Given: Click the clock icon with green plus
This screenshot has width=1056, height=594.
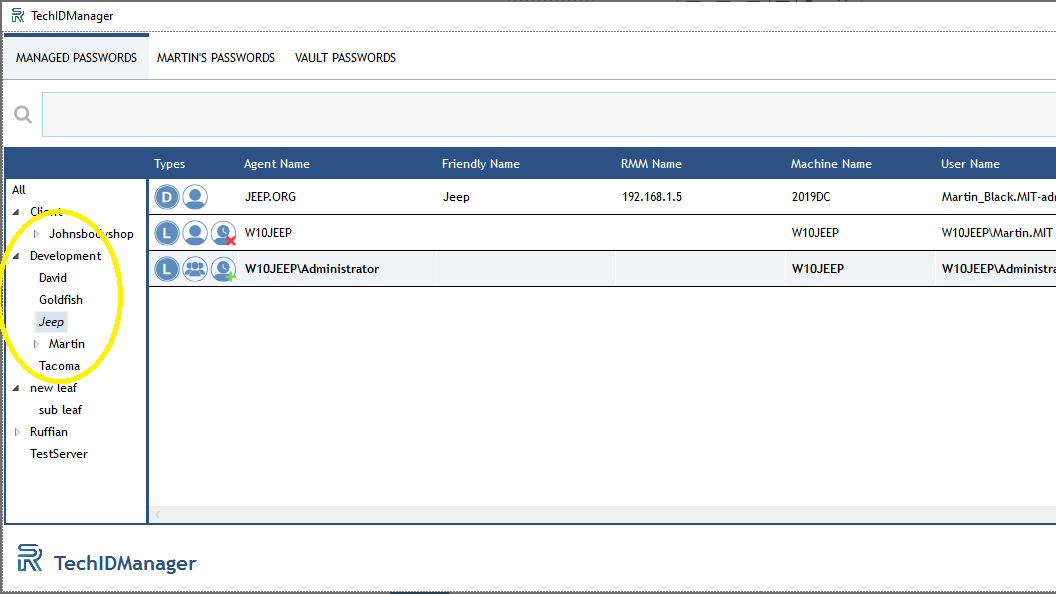Looking at the screenshot, I should coord(224,269).
